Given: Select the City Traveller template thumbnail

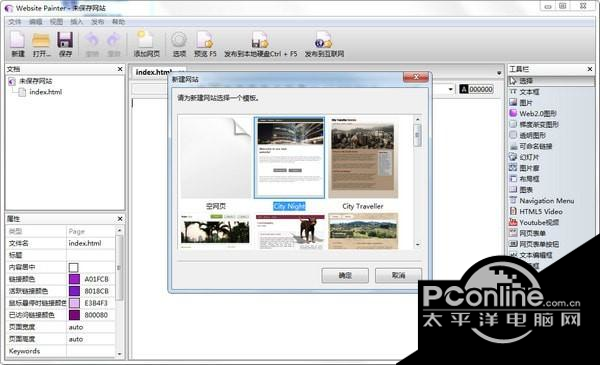Looking at the screenshot, I should tap(363, 158).
